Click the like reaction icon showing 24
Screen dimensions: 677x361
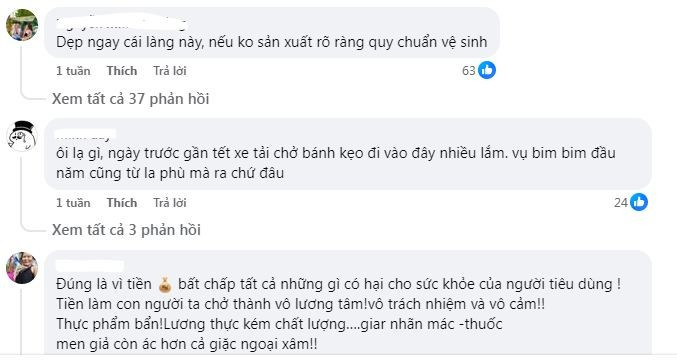point(639,202)
